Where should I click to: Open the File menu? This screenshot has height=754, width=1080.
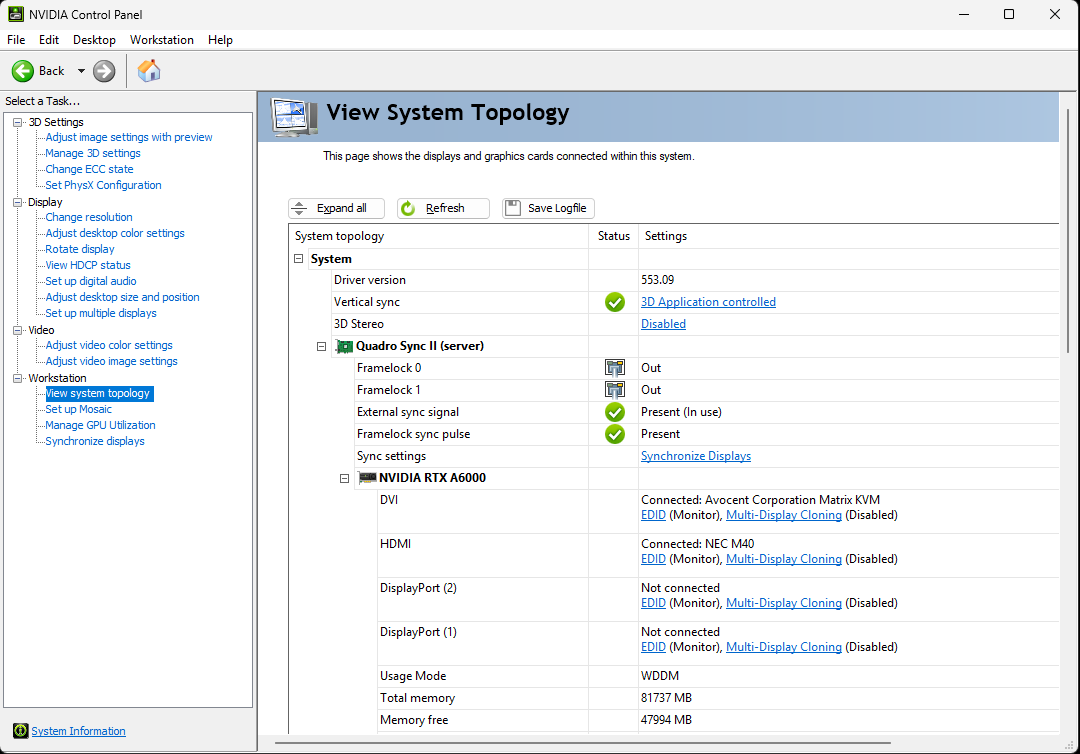click(x=16, y=40)
